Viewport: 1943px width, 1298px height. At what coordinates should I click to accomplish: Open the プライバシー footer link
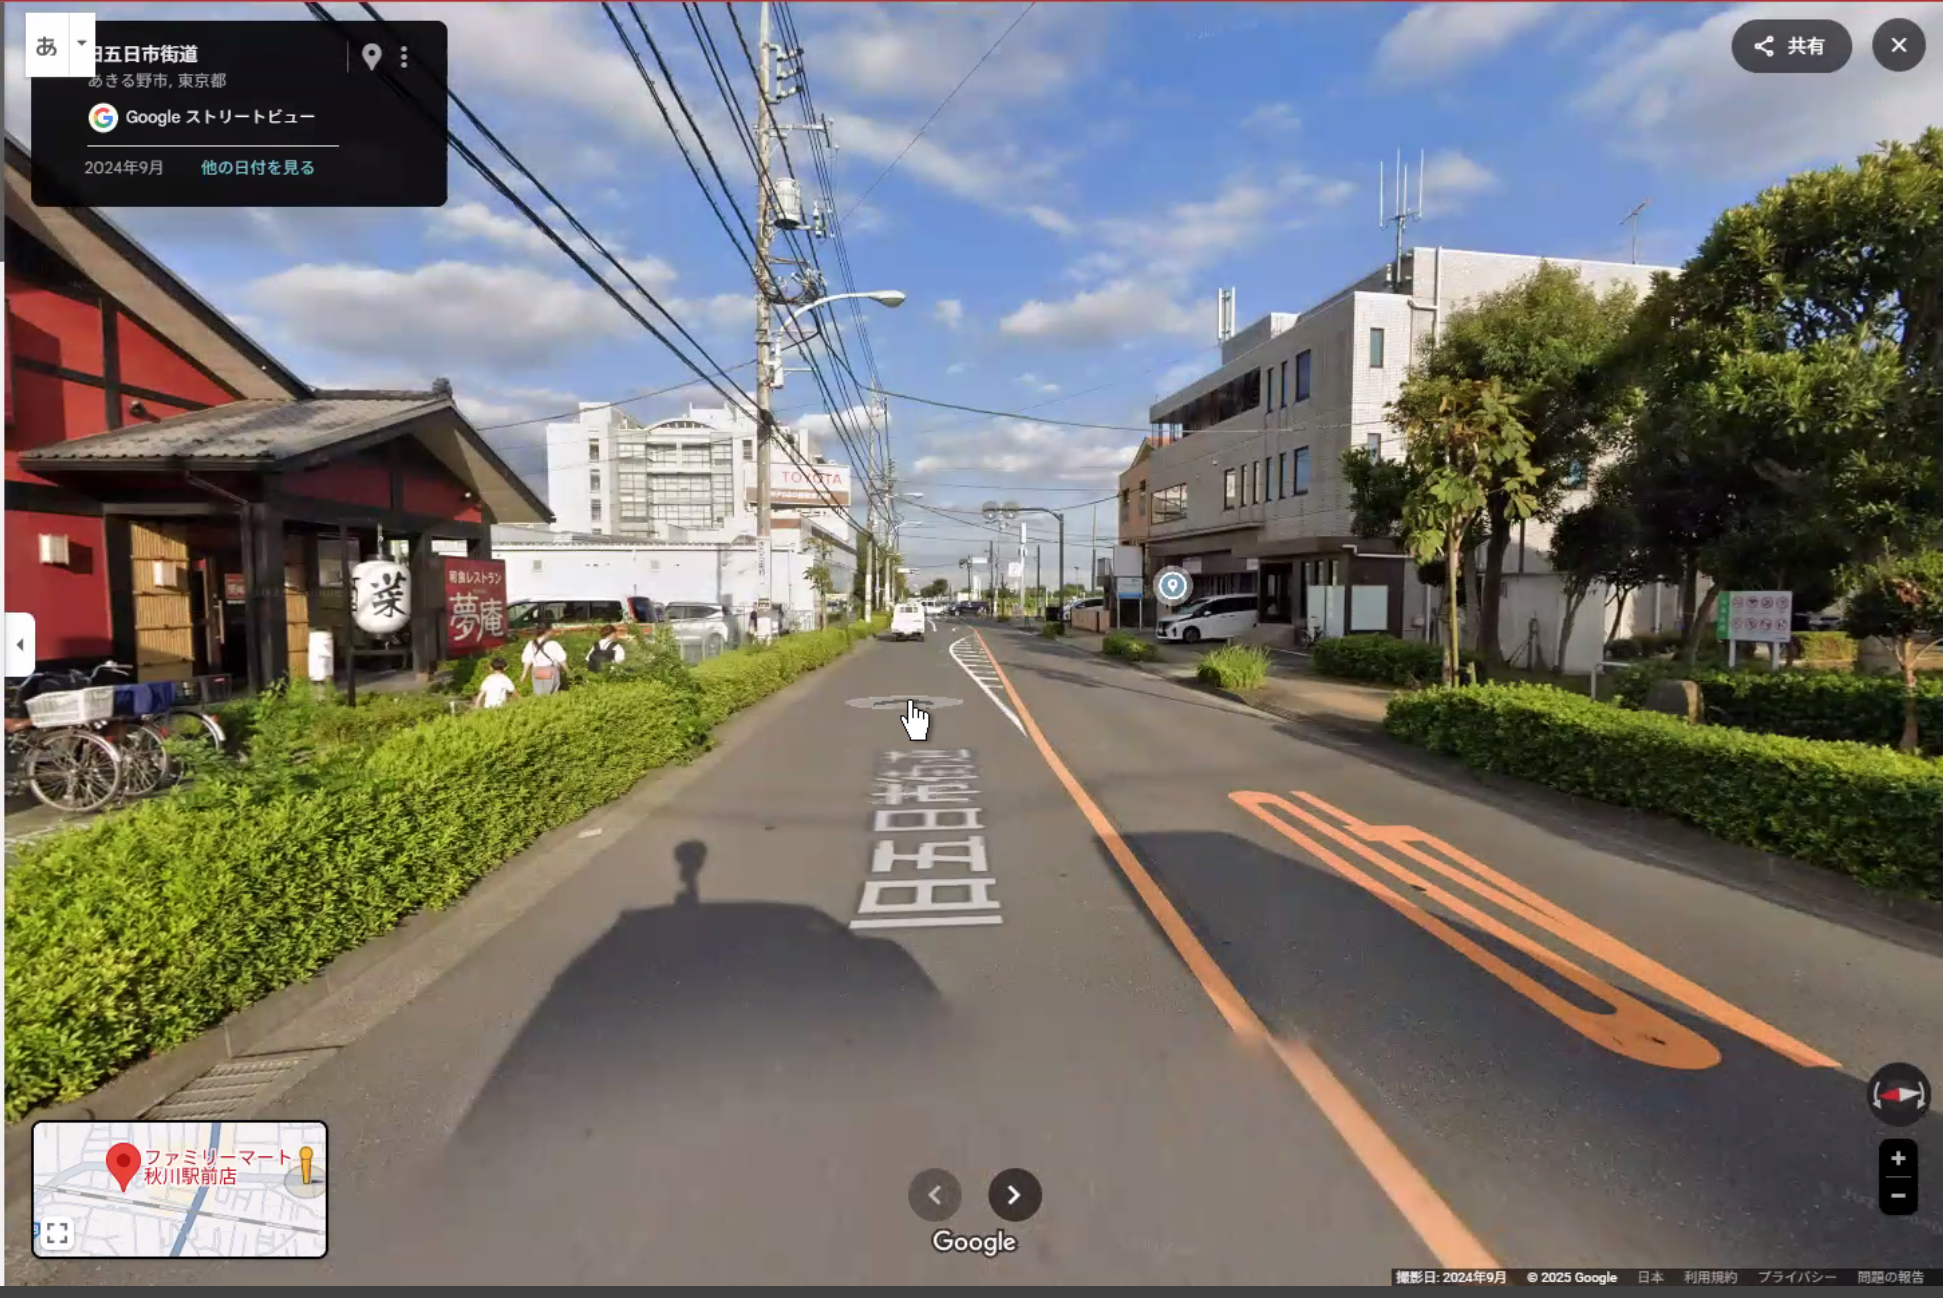pyautogui.click(x=1796, y=1277)
